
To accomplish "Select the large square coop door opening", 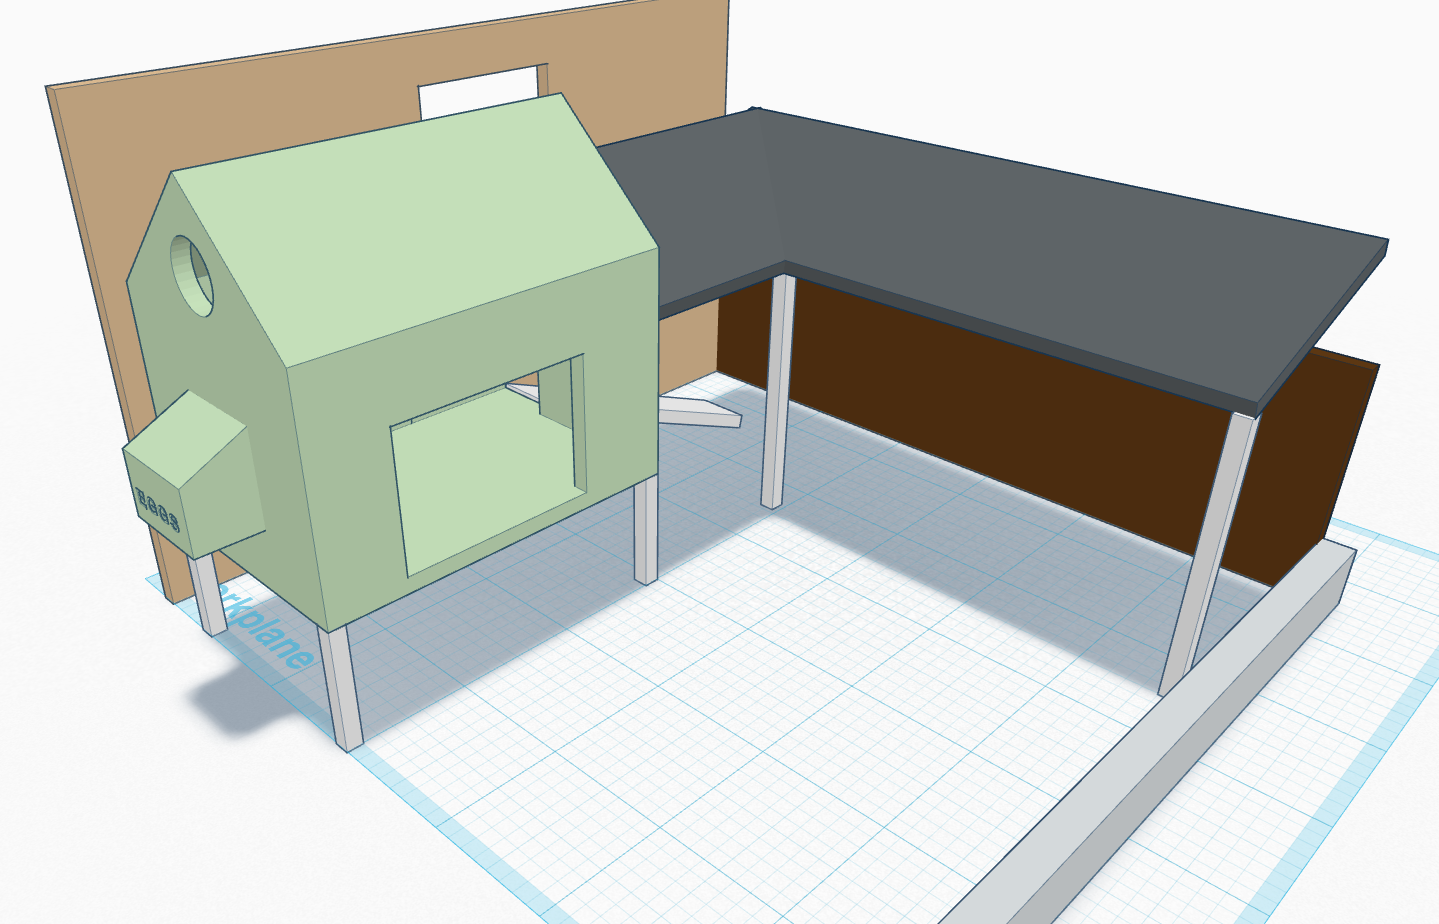I will tap(485, 470).
